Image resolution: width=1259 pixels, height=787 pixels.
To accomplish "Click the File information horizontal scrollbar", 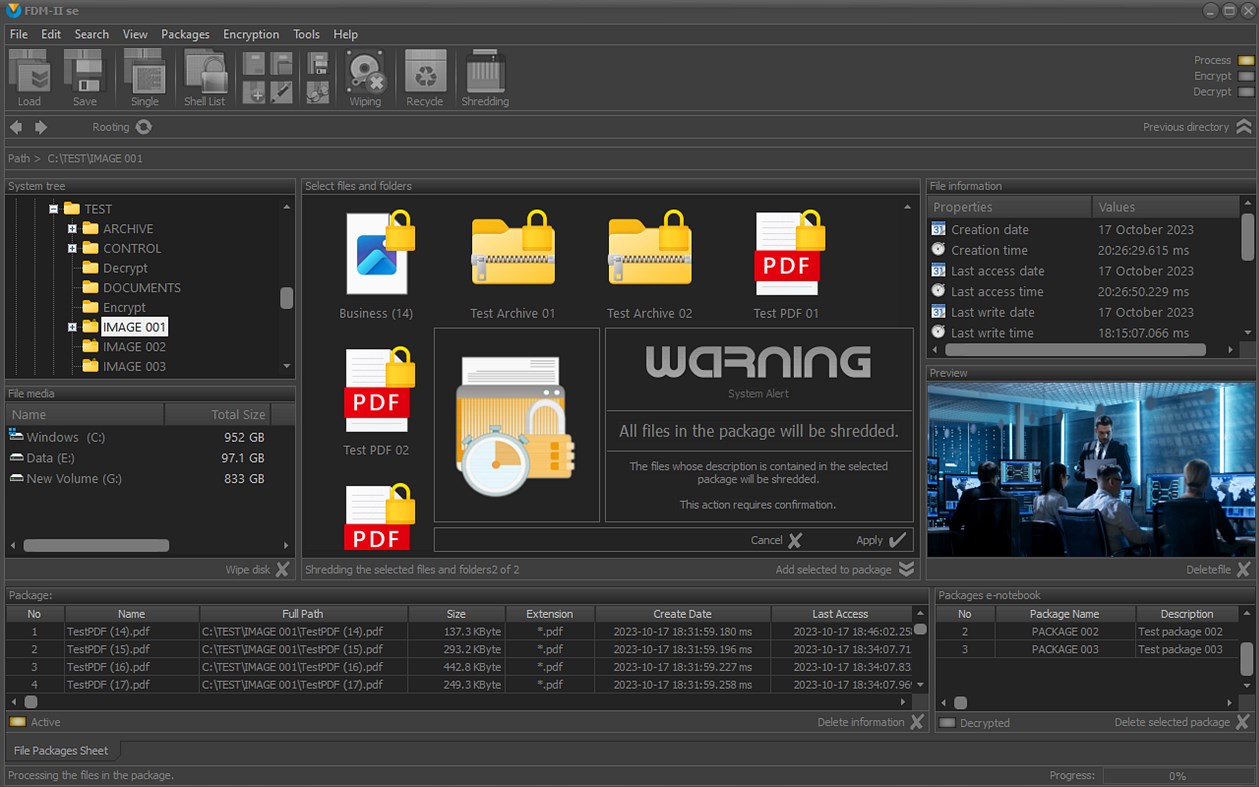I will pyautogui.click(x=1075, y=351).
